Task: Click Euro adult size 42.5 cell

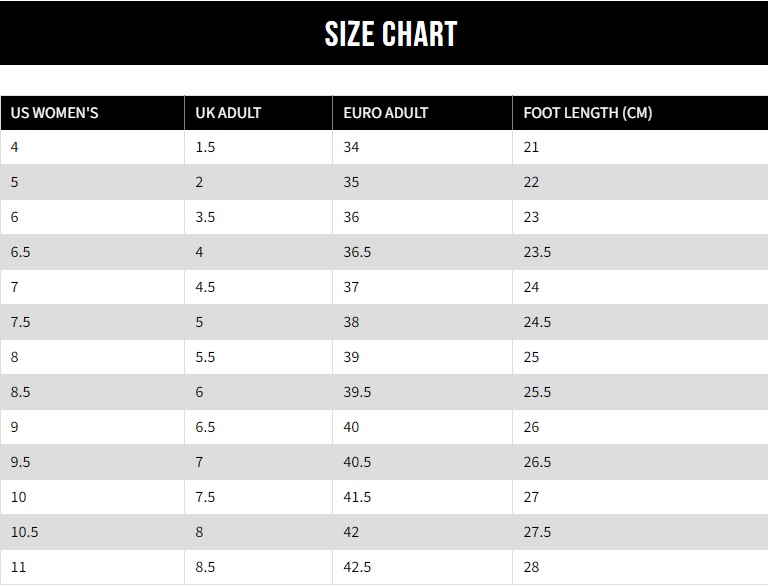Action: 357,567
